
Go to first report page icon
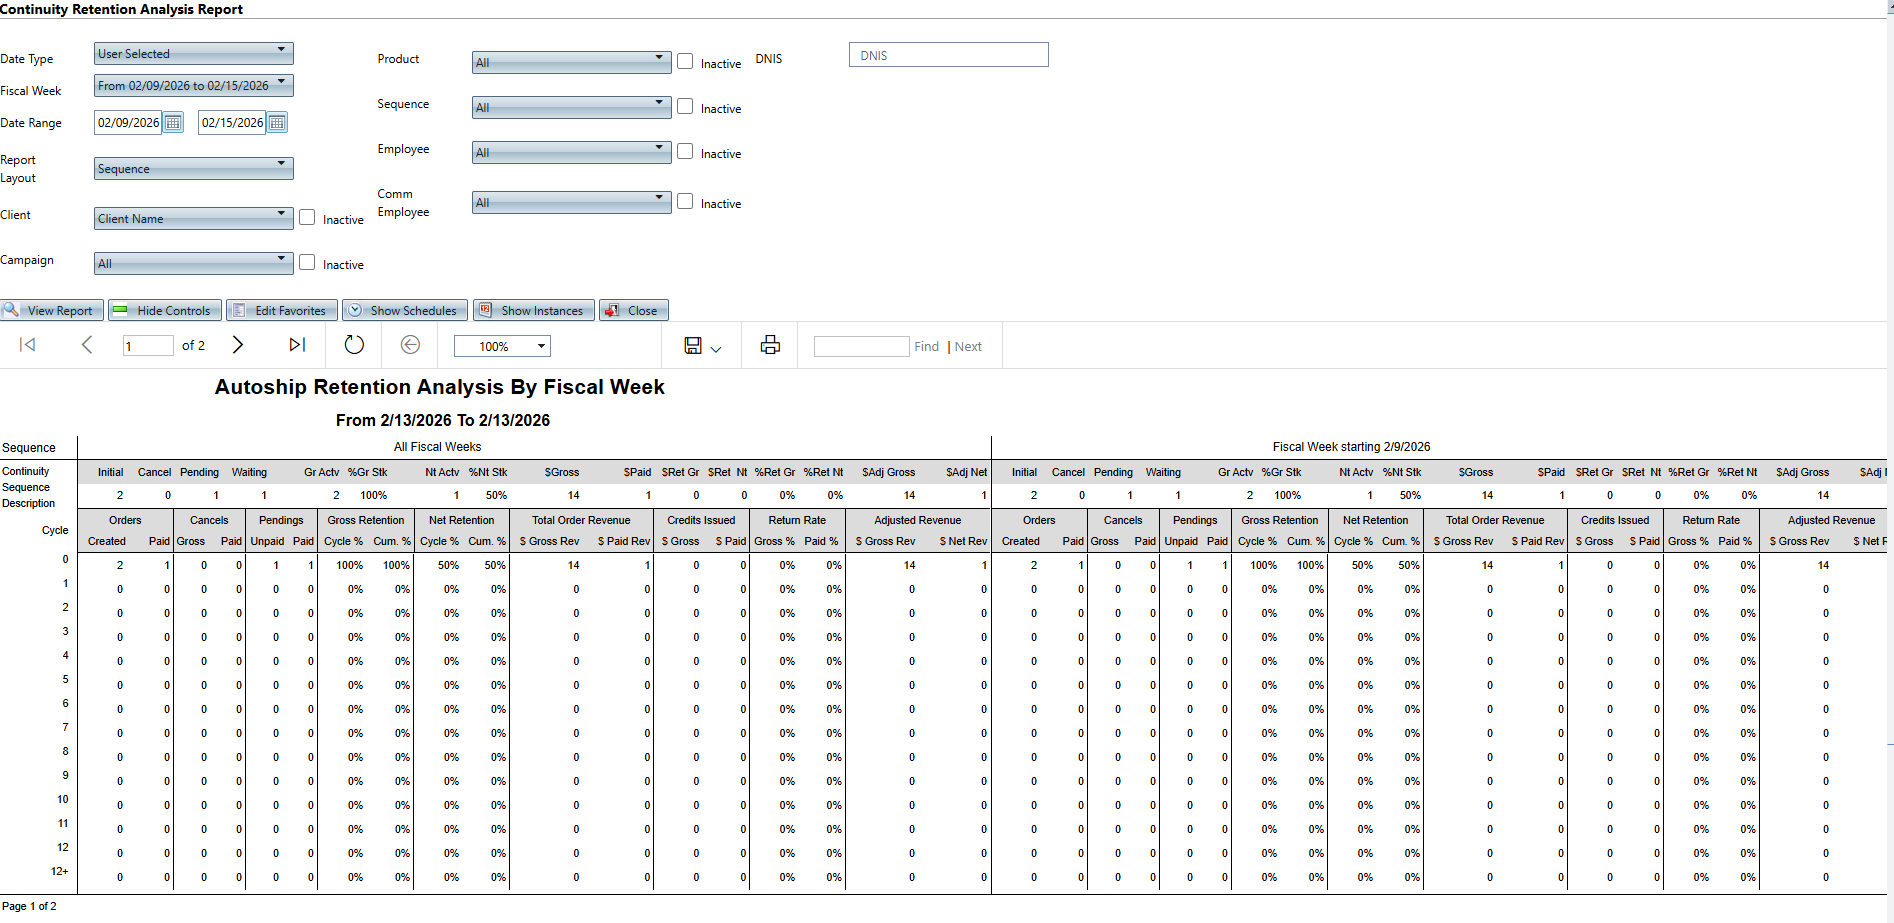(x=28, y=345)
